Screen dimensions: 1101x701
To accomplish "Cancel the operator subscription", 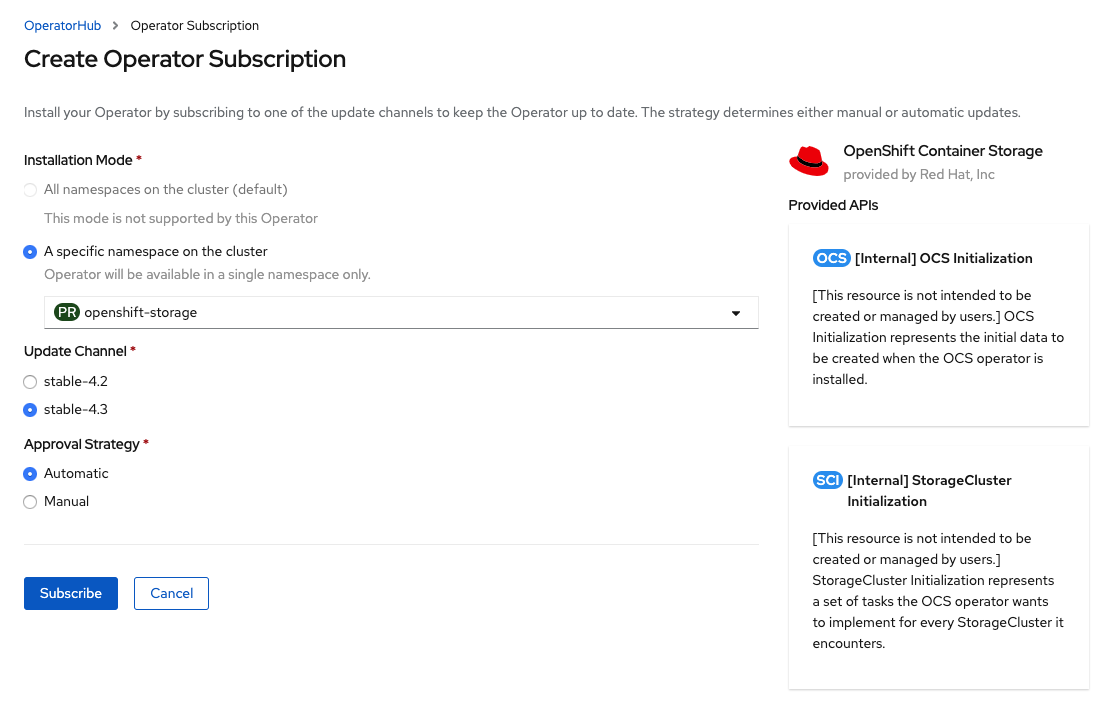I will click(171, 593).
